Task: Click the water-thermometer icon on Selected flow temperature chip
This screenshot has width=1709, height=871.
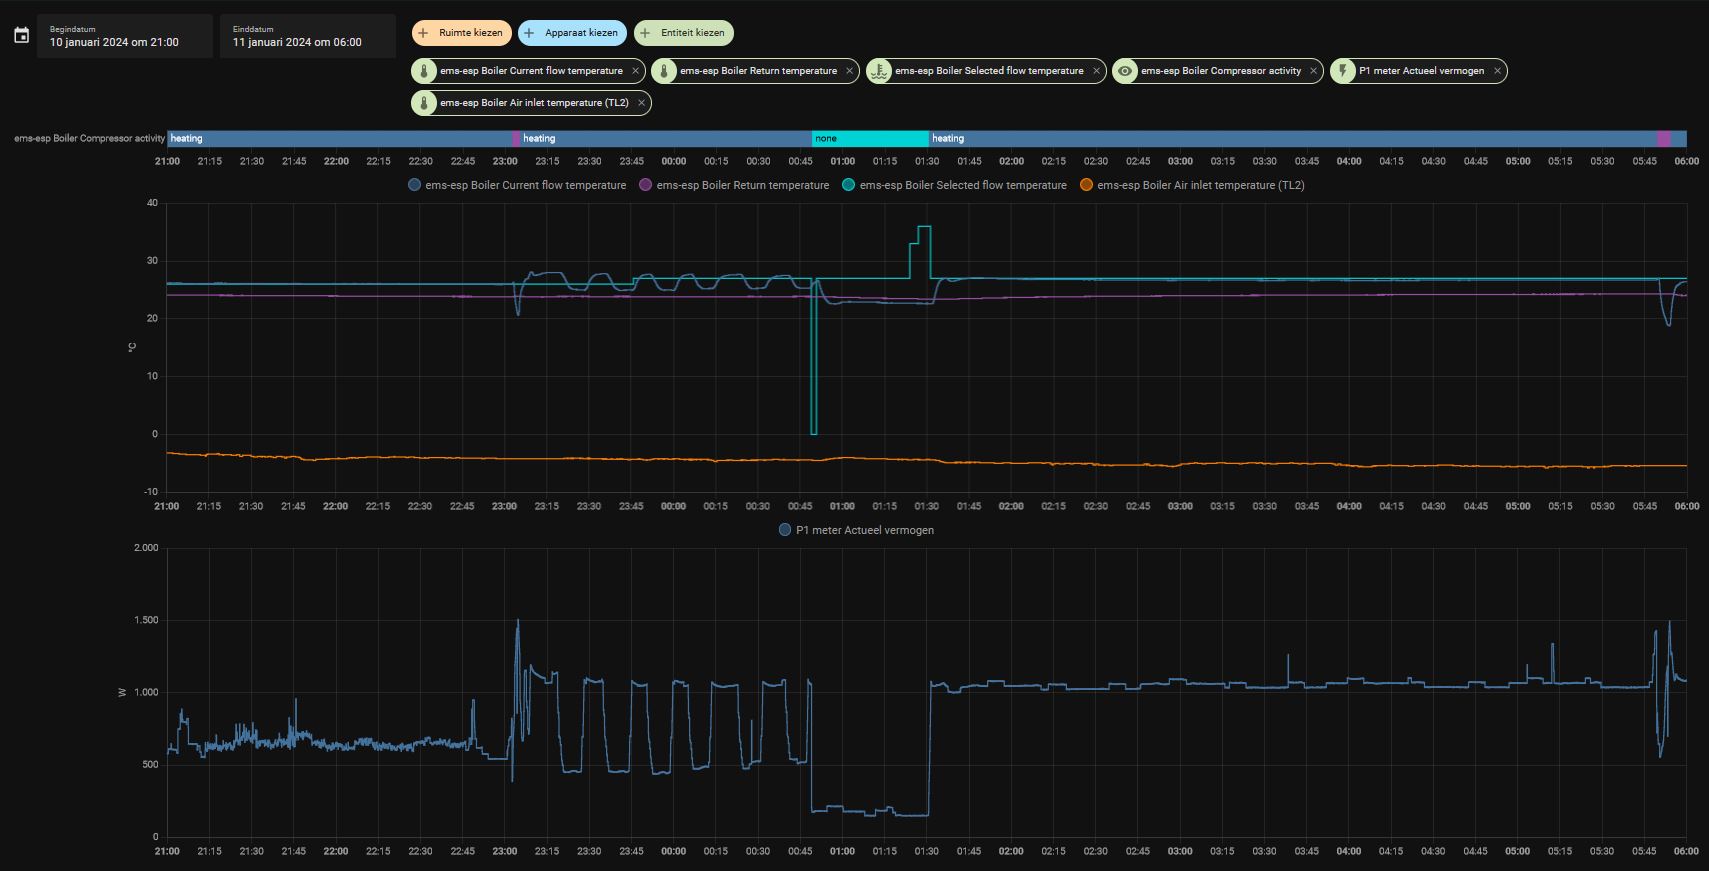Action: (879, 71)
